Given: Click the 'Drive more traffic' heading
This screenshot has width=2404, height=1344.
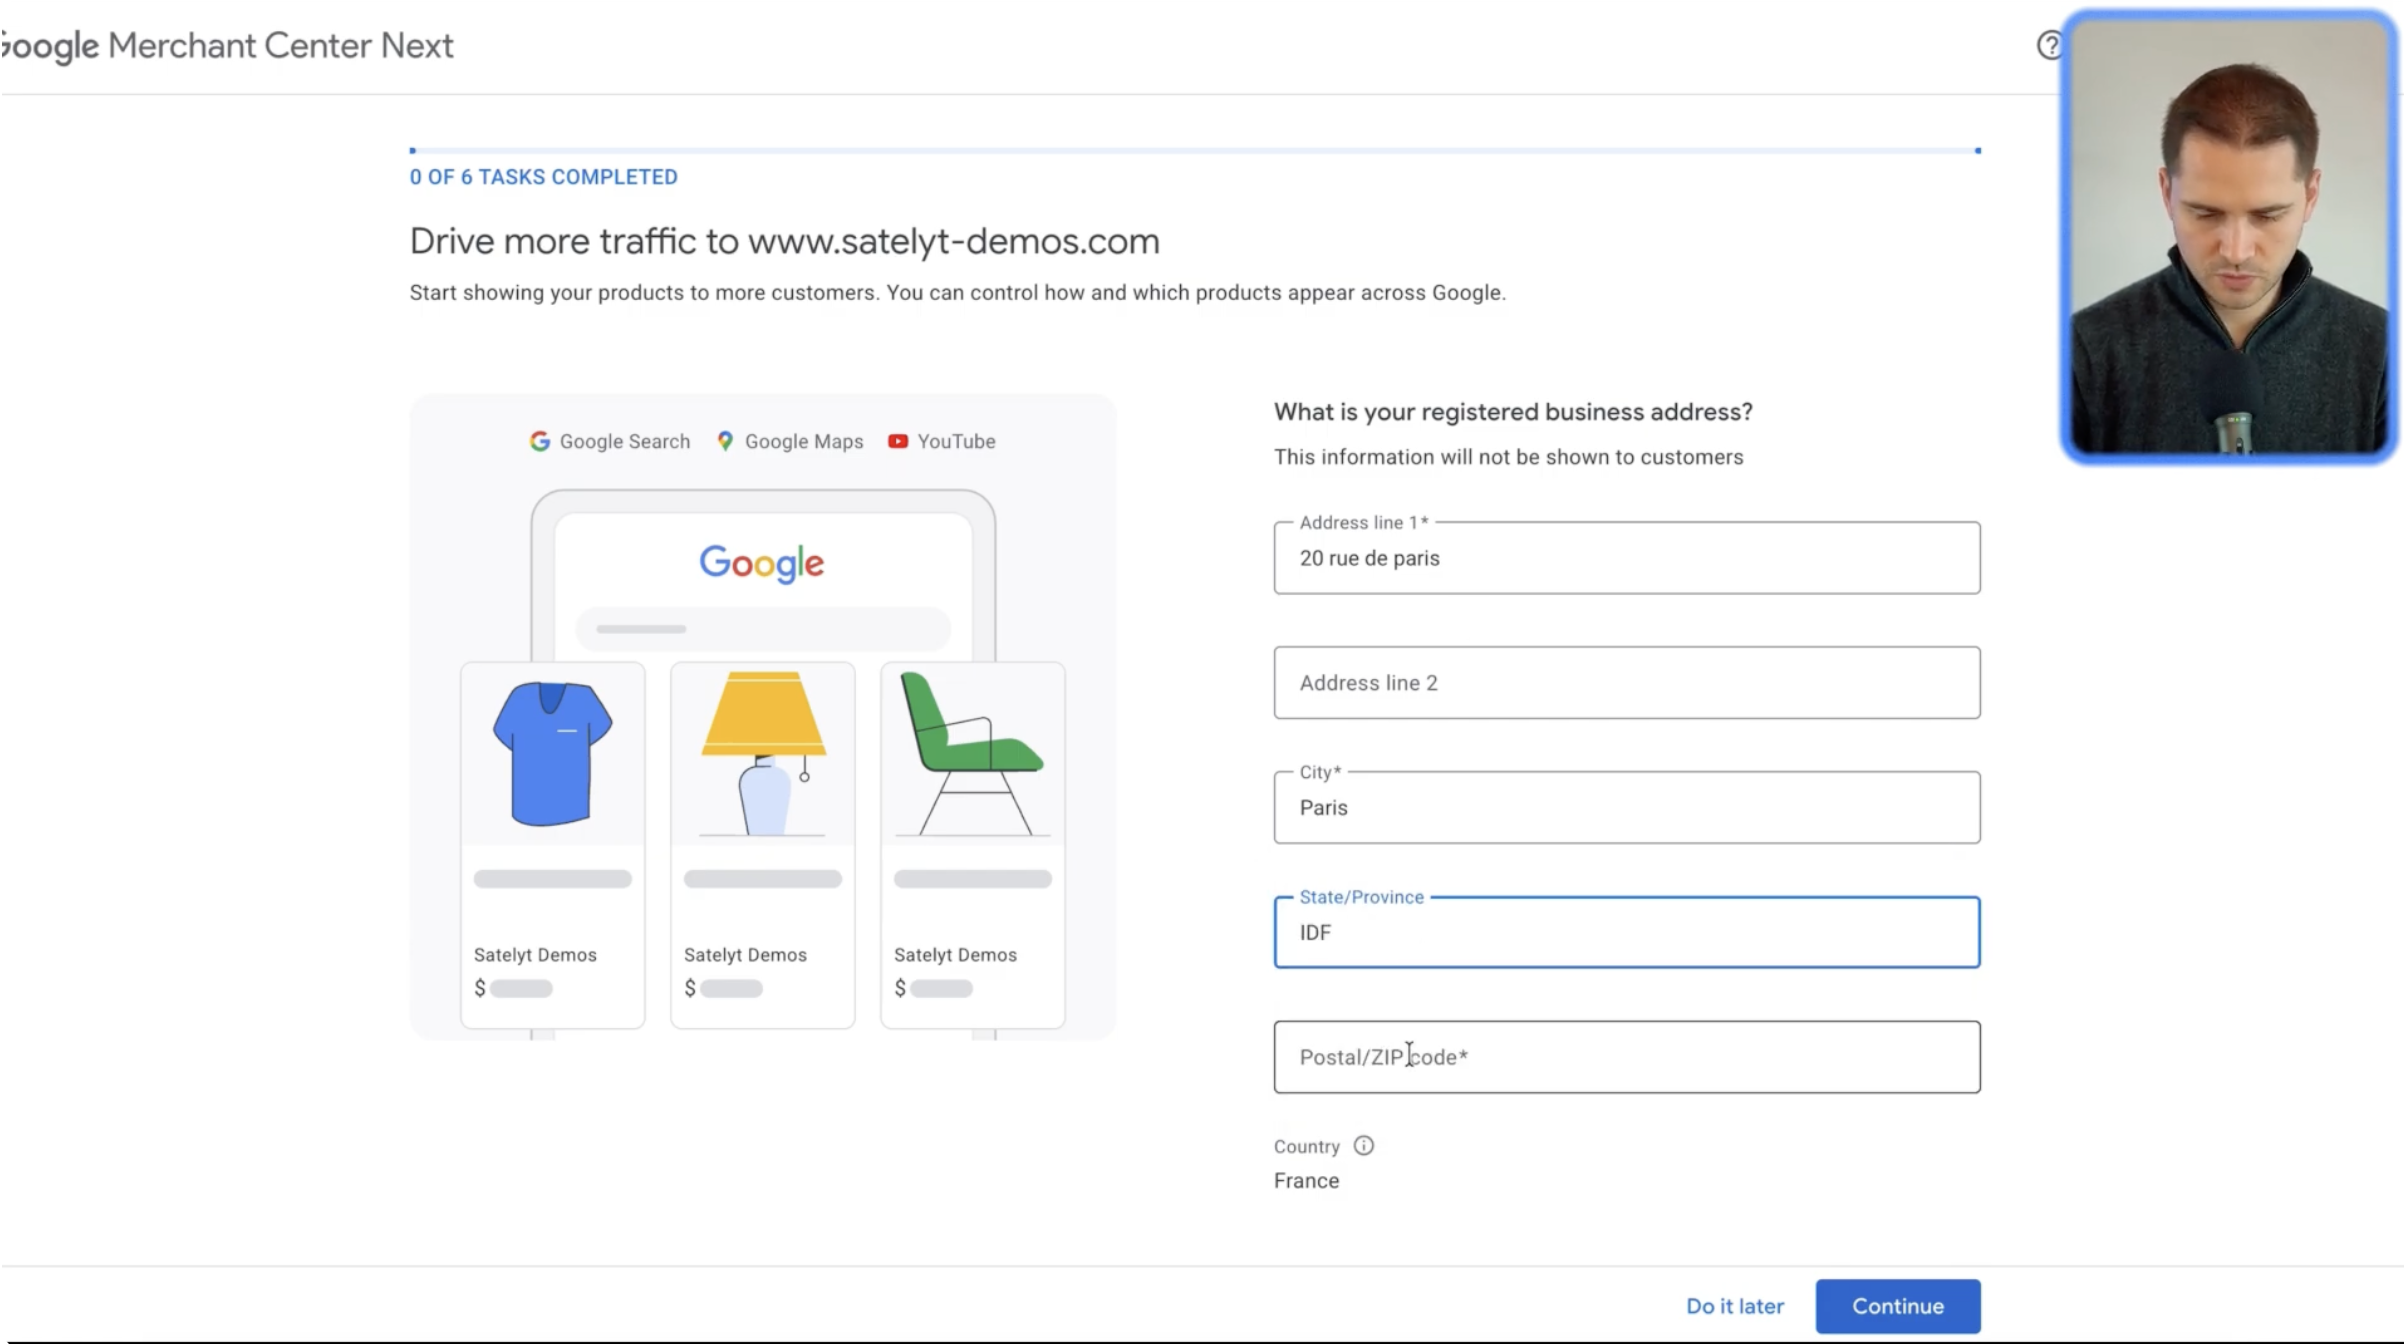Looking at the screenshot, I should 785,241.
